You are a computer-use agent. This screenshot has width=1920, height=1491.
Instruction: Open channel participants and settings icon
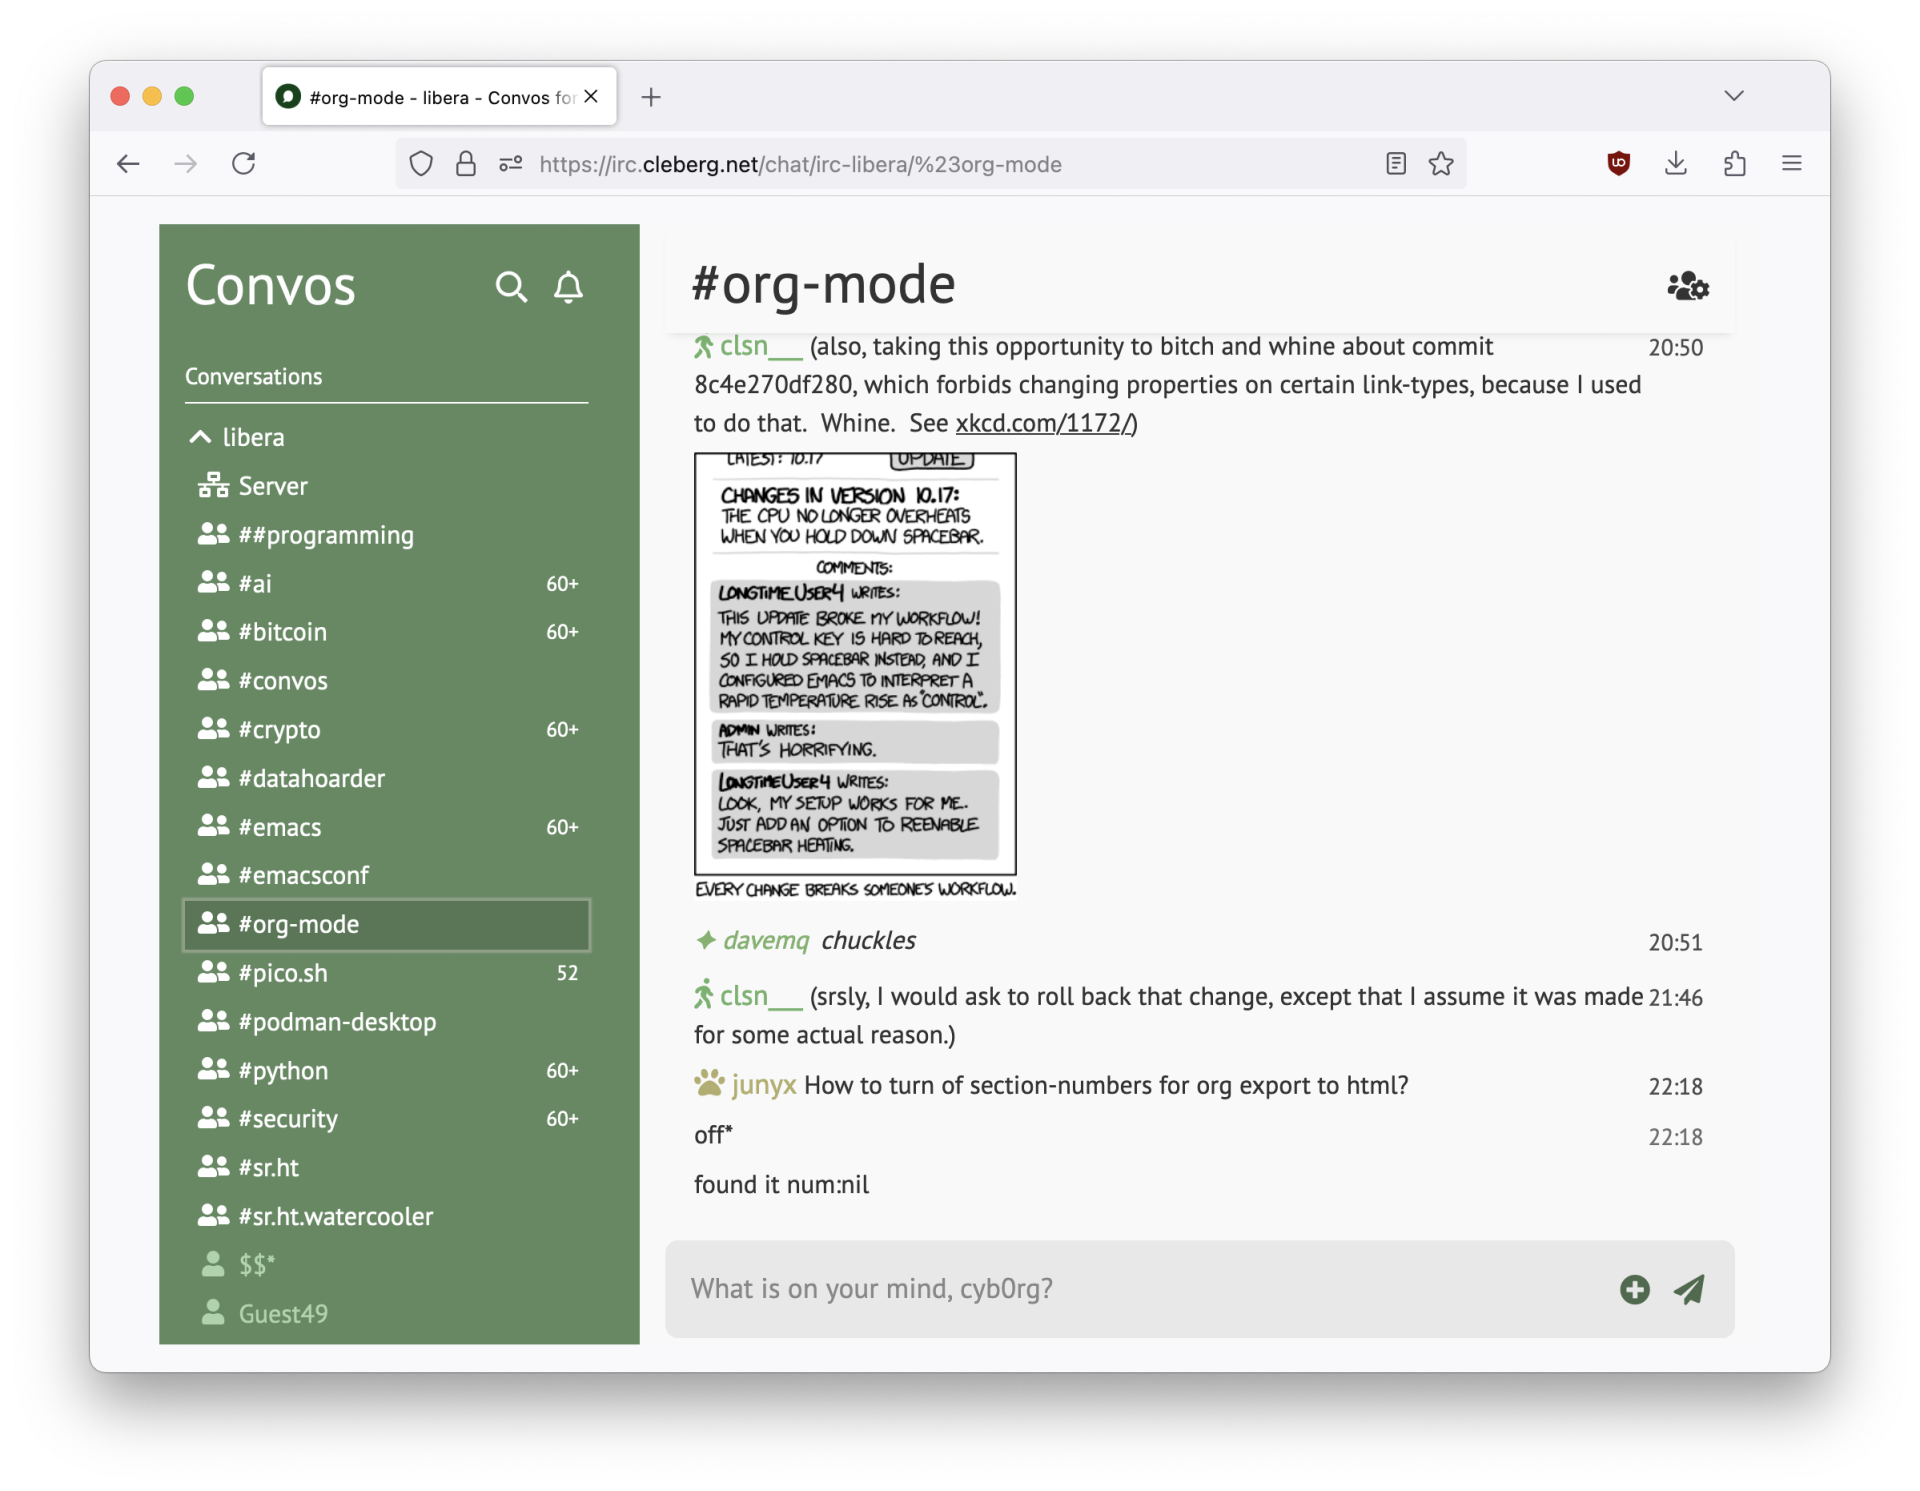point(1687,287)
